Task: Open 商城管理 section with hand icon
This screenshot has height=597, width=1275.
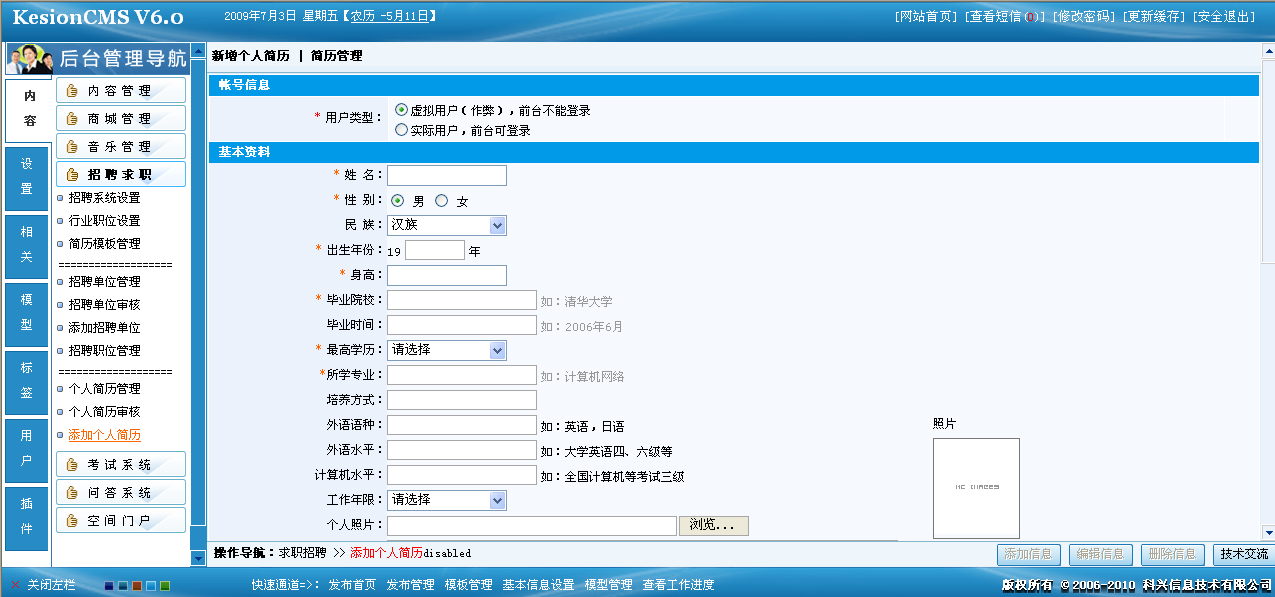Action: 120,119
